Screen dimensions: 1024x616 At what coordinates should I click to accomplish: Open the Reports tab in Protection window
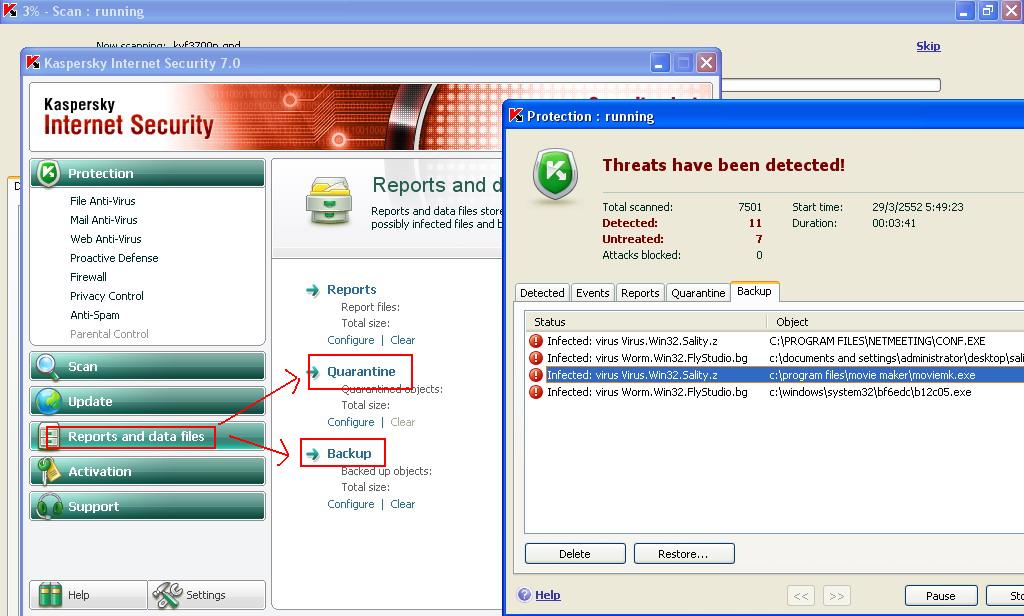click(x=640, y=293)
